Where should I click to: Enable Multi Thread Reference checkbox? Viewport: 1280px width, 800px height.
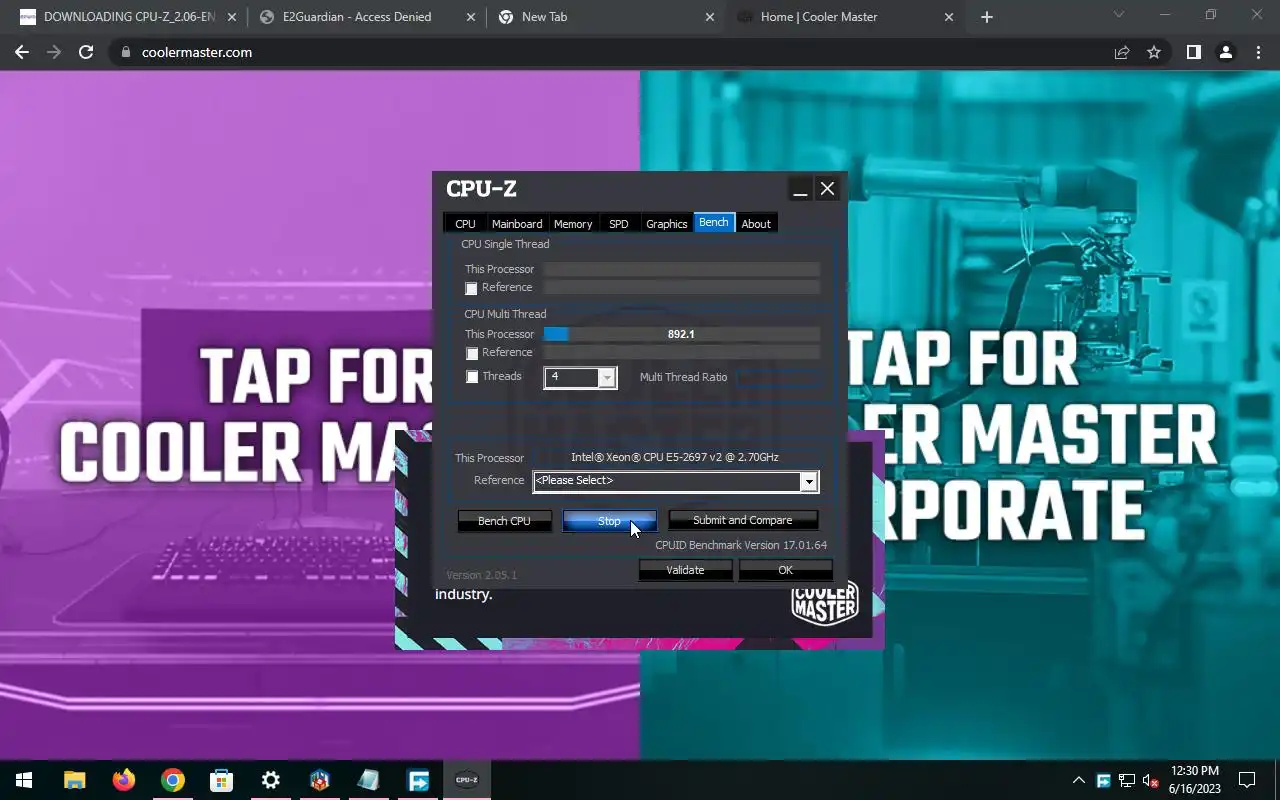pos(472,354)
